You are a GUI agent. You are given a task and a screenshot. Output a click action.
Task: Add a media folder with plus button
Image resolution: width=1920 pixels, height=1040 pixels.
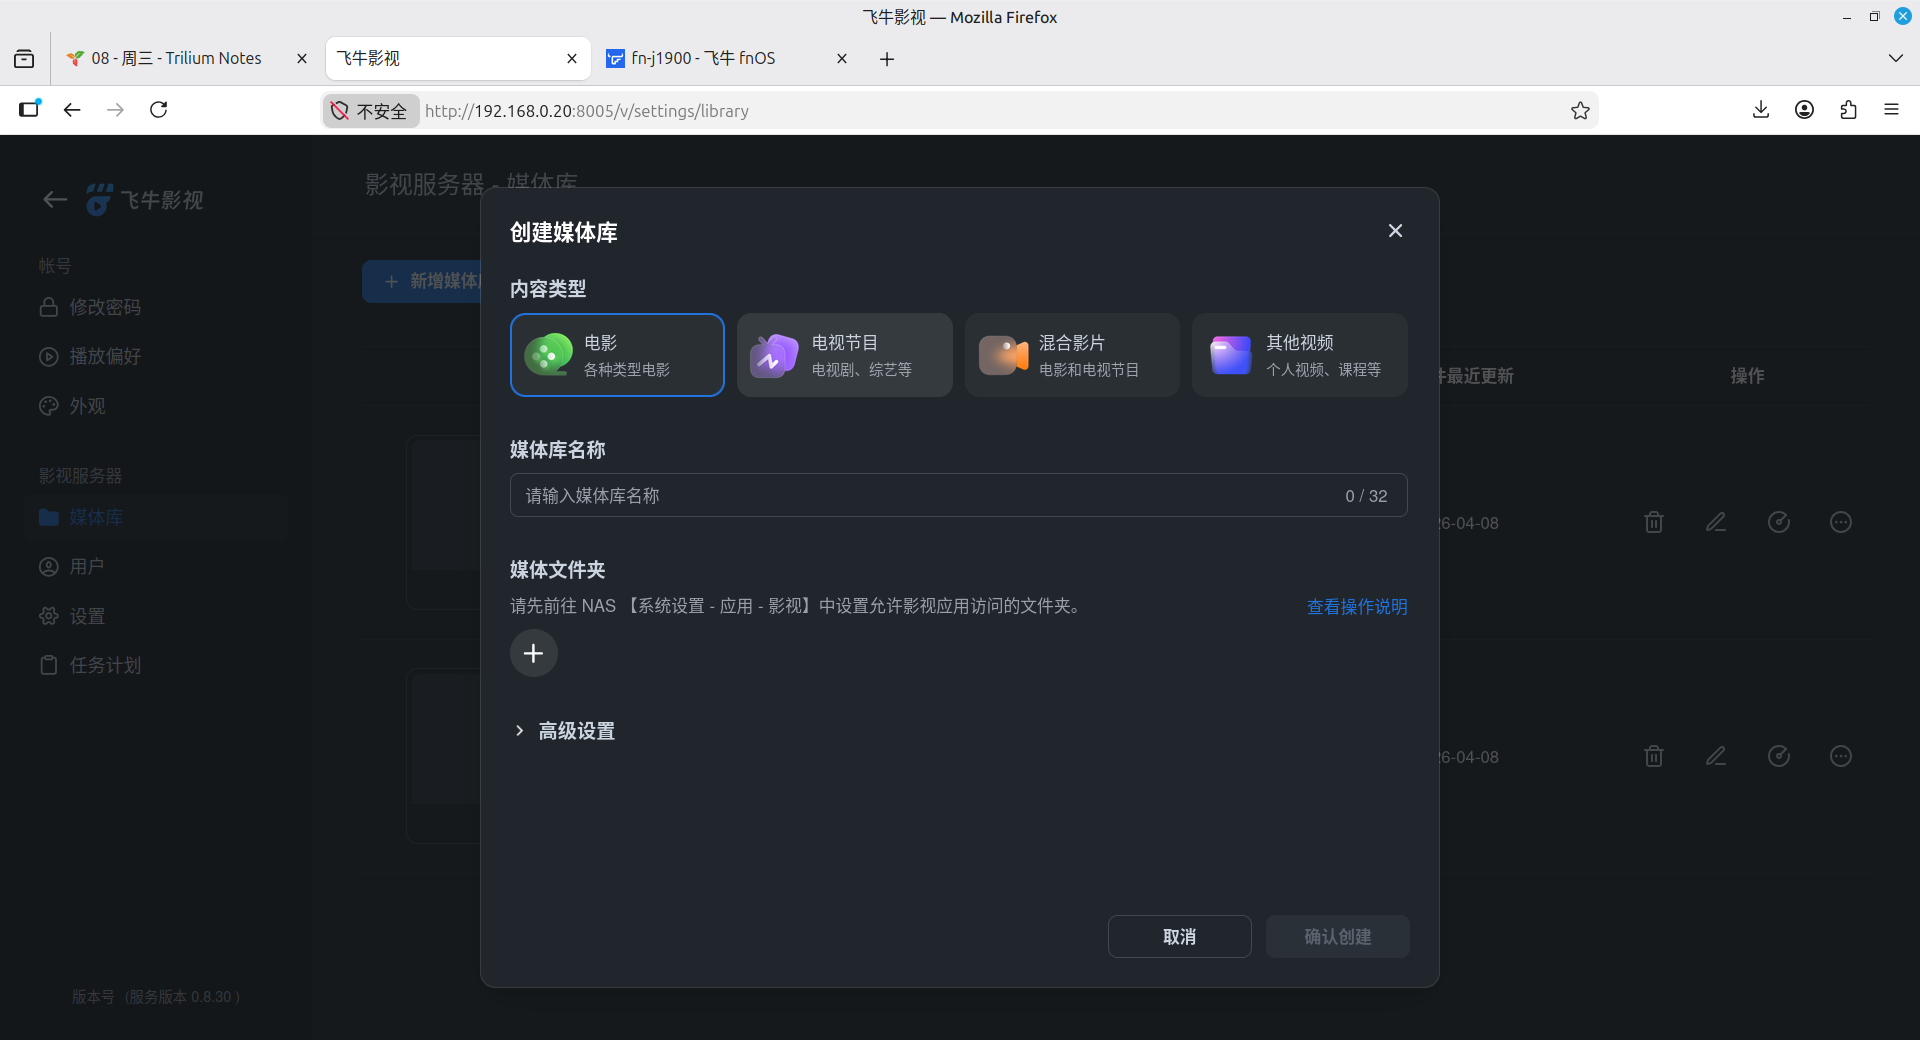click(534, 653)
